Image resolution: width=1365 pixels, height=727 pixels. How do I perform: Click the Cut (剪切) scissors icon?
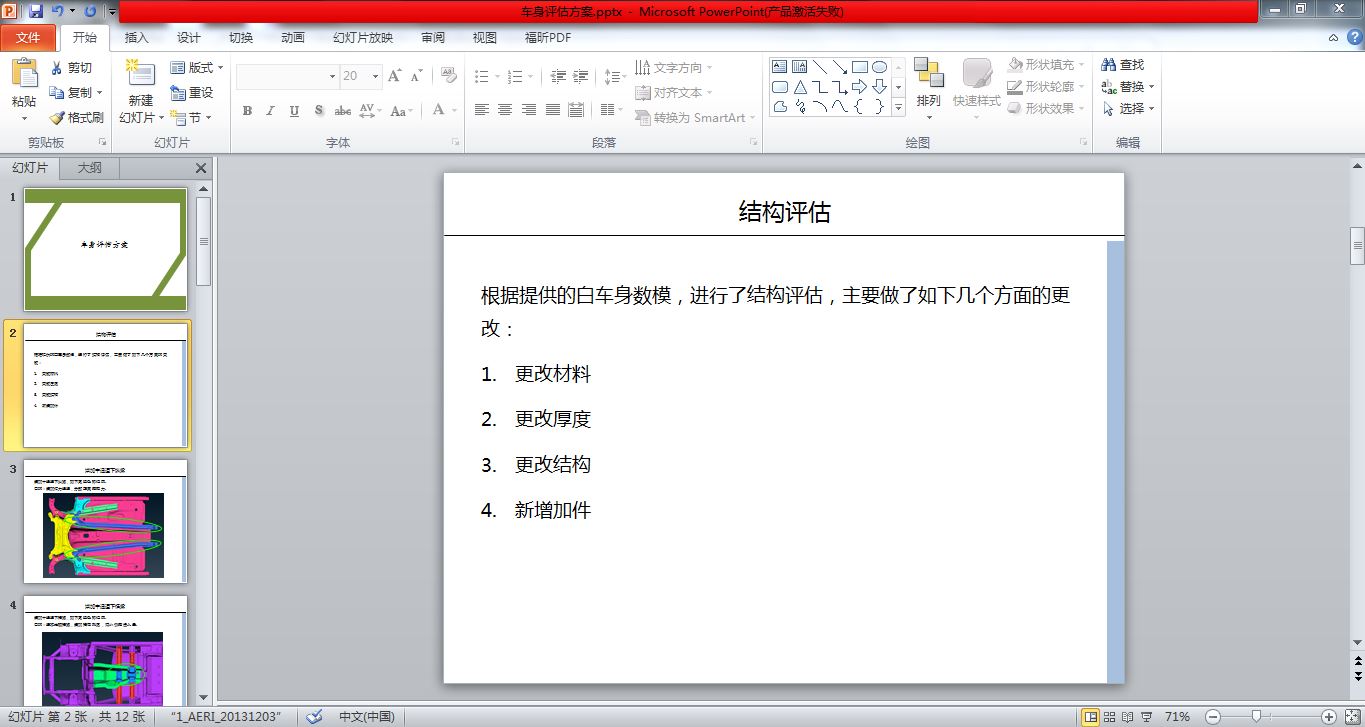coord(57,68)
